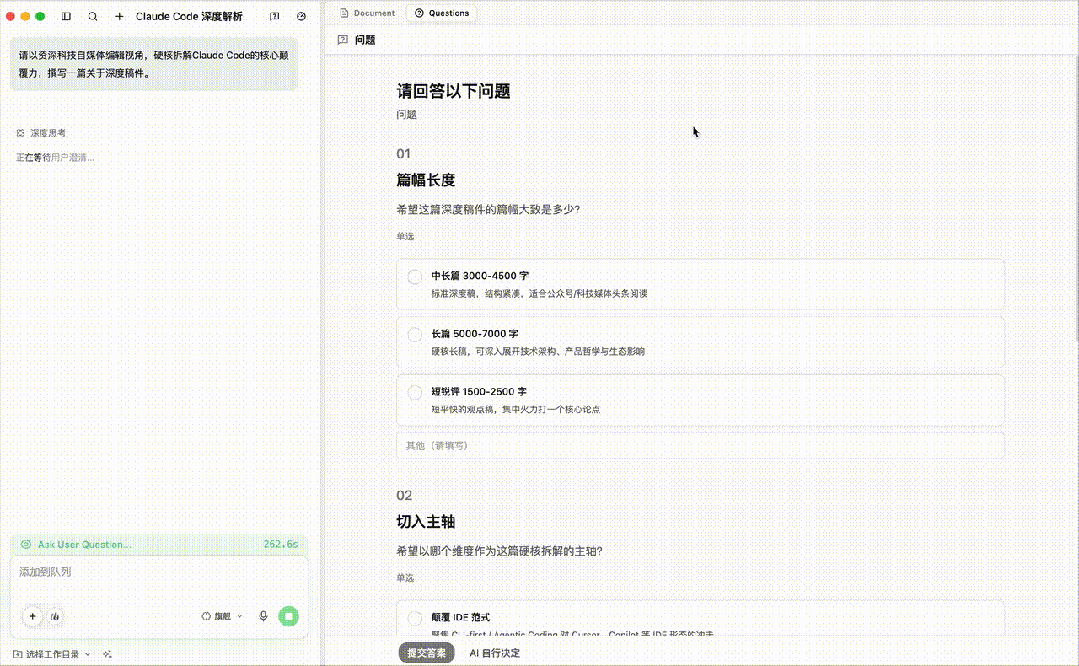The height and width of the screenshot is (666, 1079).
Task: Click the 篇幅长度 question heading
Action: (425, 180)
